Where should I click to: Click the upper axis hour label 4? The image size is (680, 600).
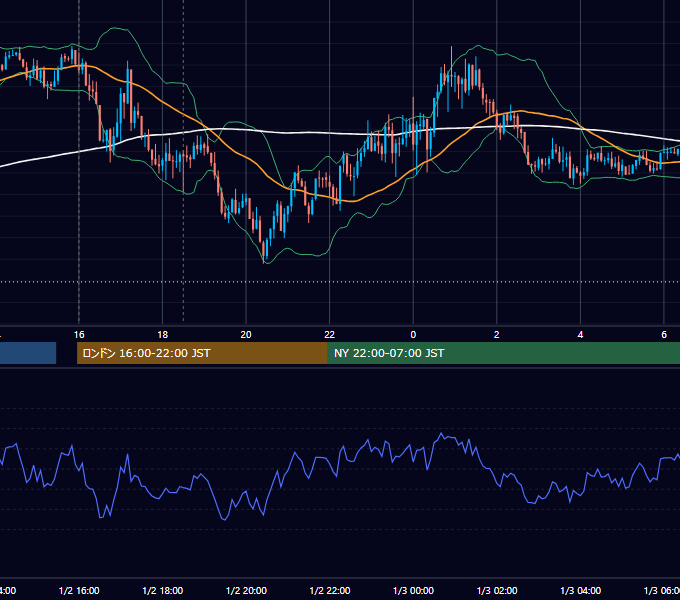click(580, 335)
